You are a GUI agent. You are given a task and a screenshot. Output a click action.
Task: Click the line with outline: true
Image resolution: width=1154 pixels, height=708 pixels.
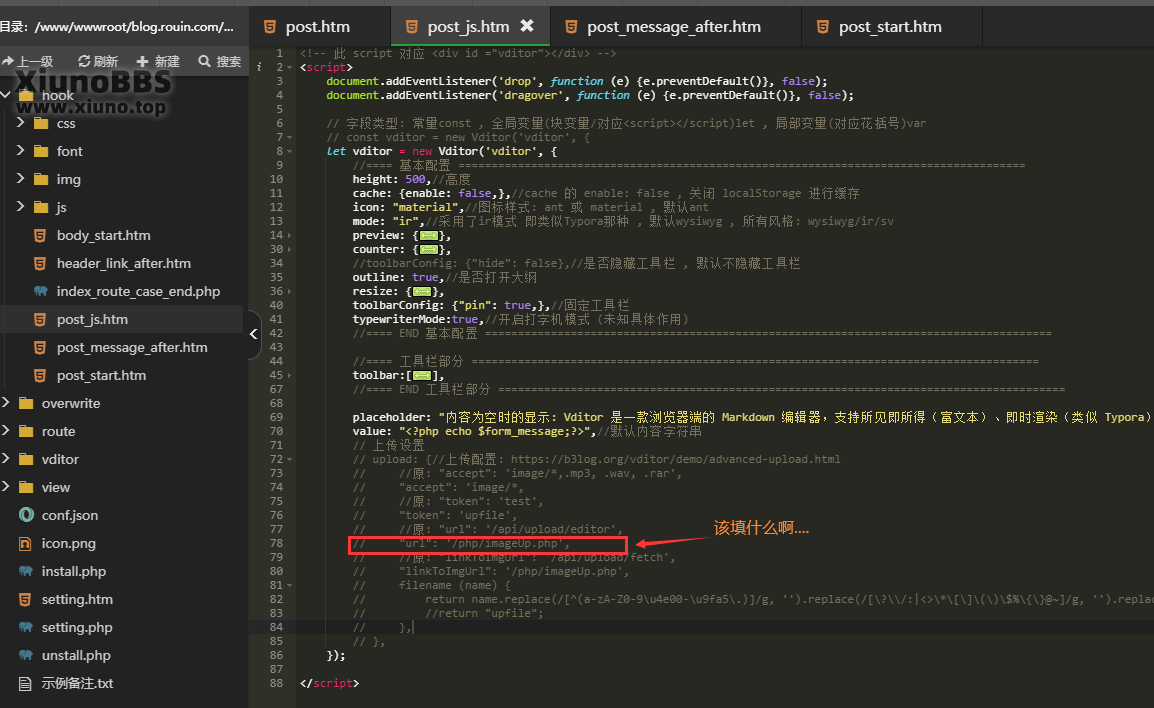[445, 277]
